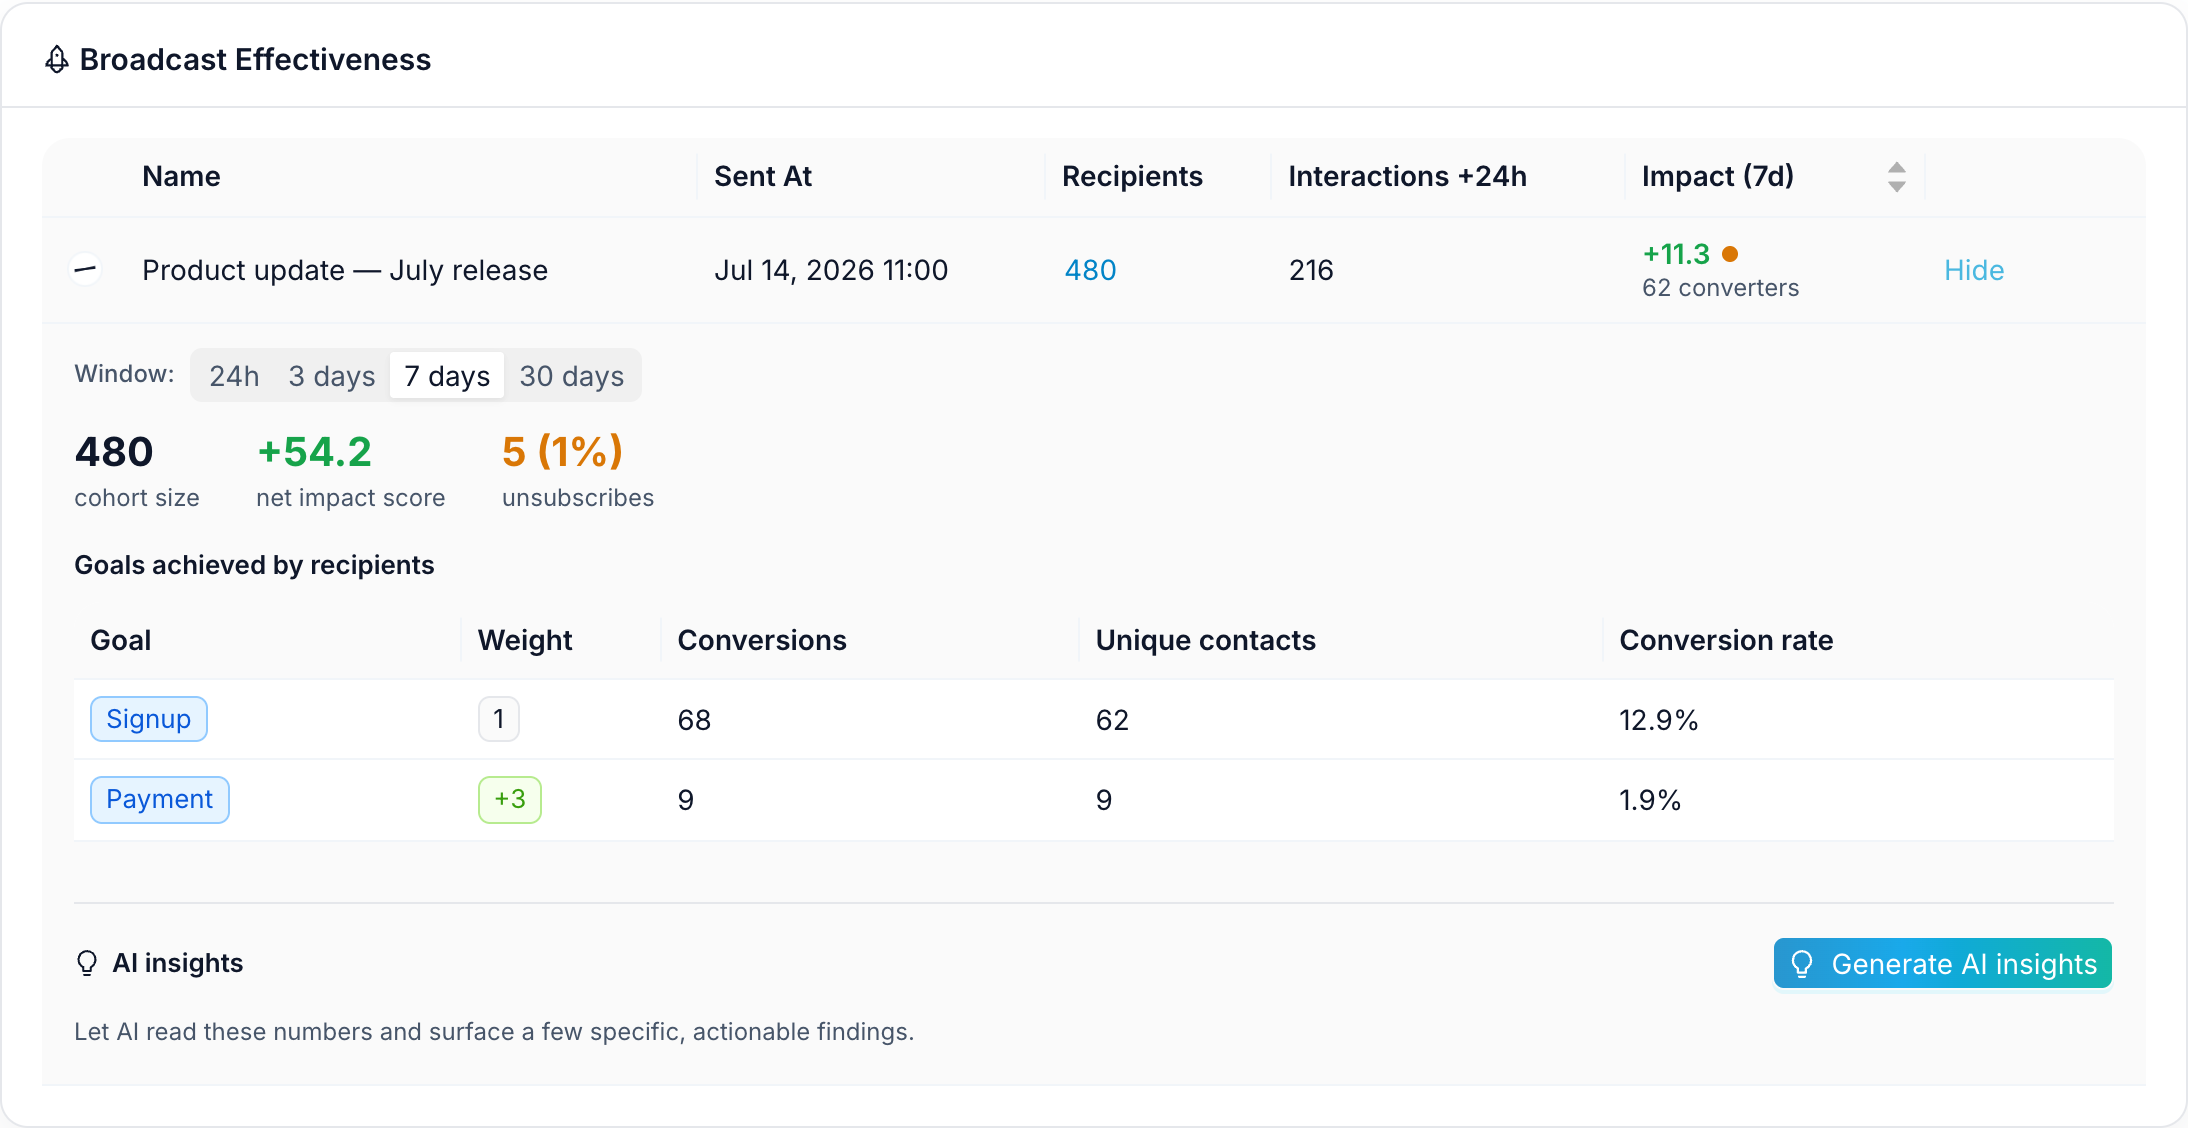Screen dimensions: 2188x1128
Task: Click the '5 (1%)' unsubscribes value
Action: pos(563,452)
